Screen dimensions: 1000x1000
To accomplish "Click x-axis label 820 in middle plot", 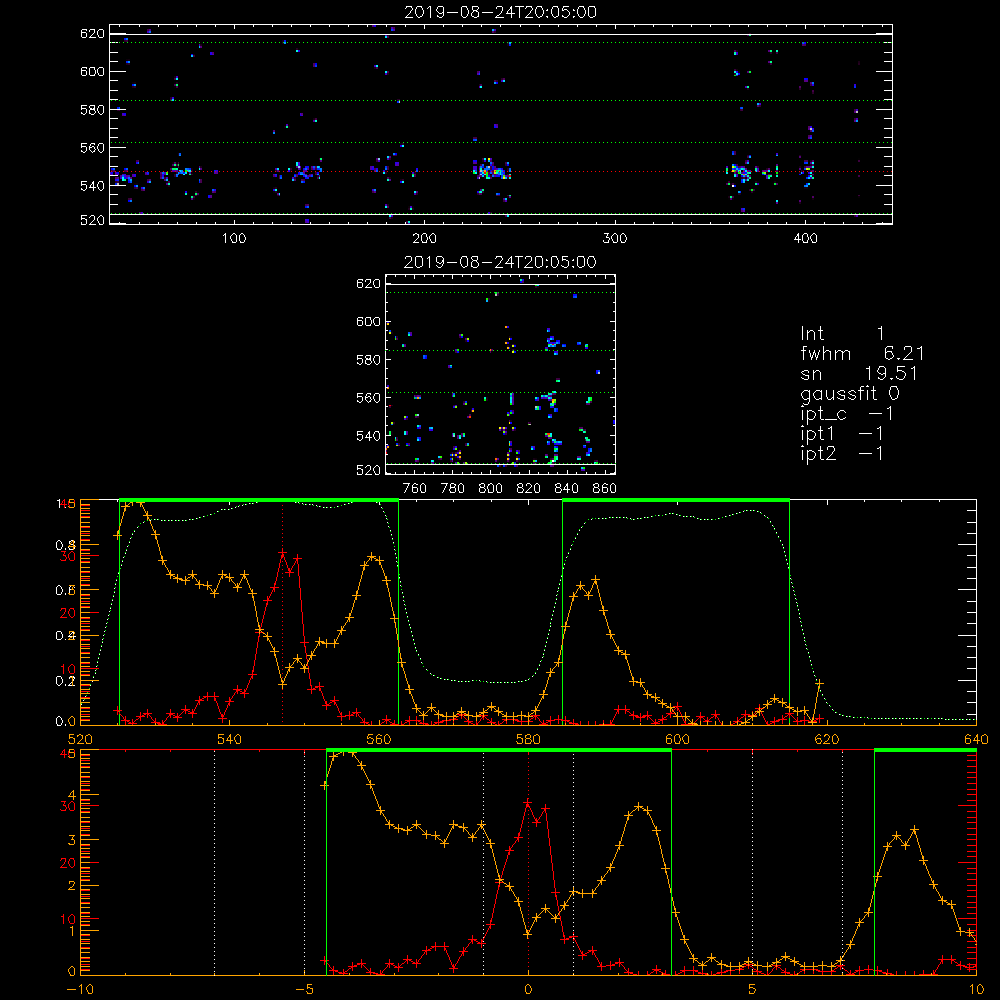I will (529, 489).
